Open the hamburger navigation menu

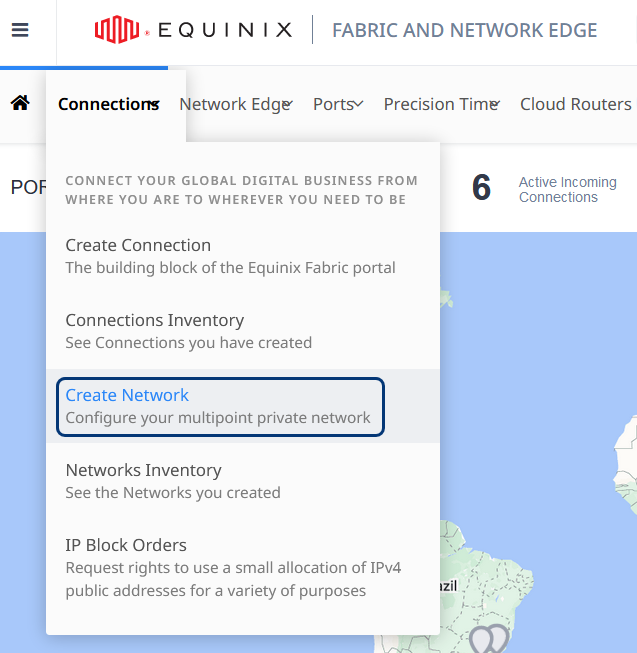20,30
